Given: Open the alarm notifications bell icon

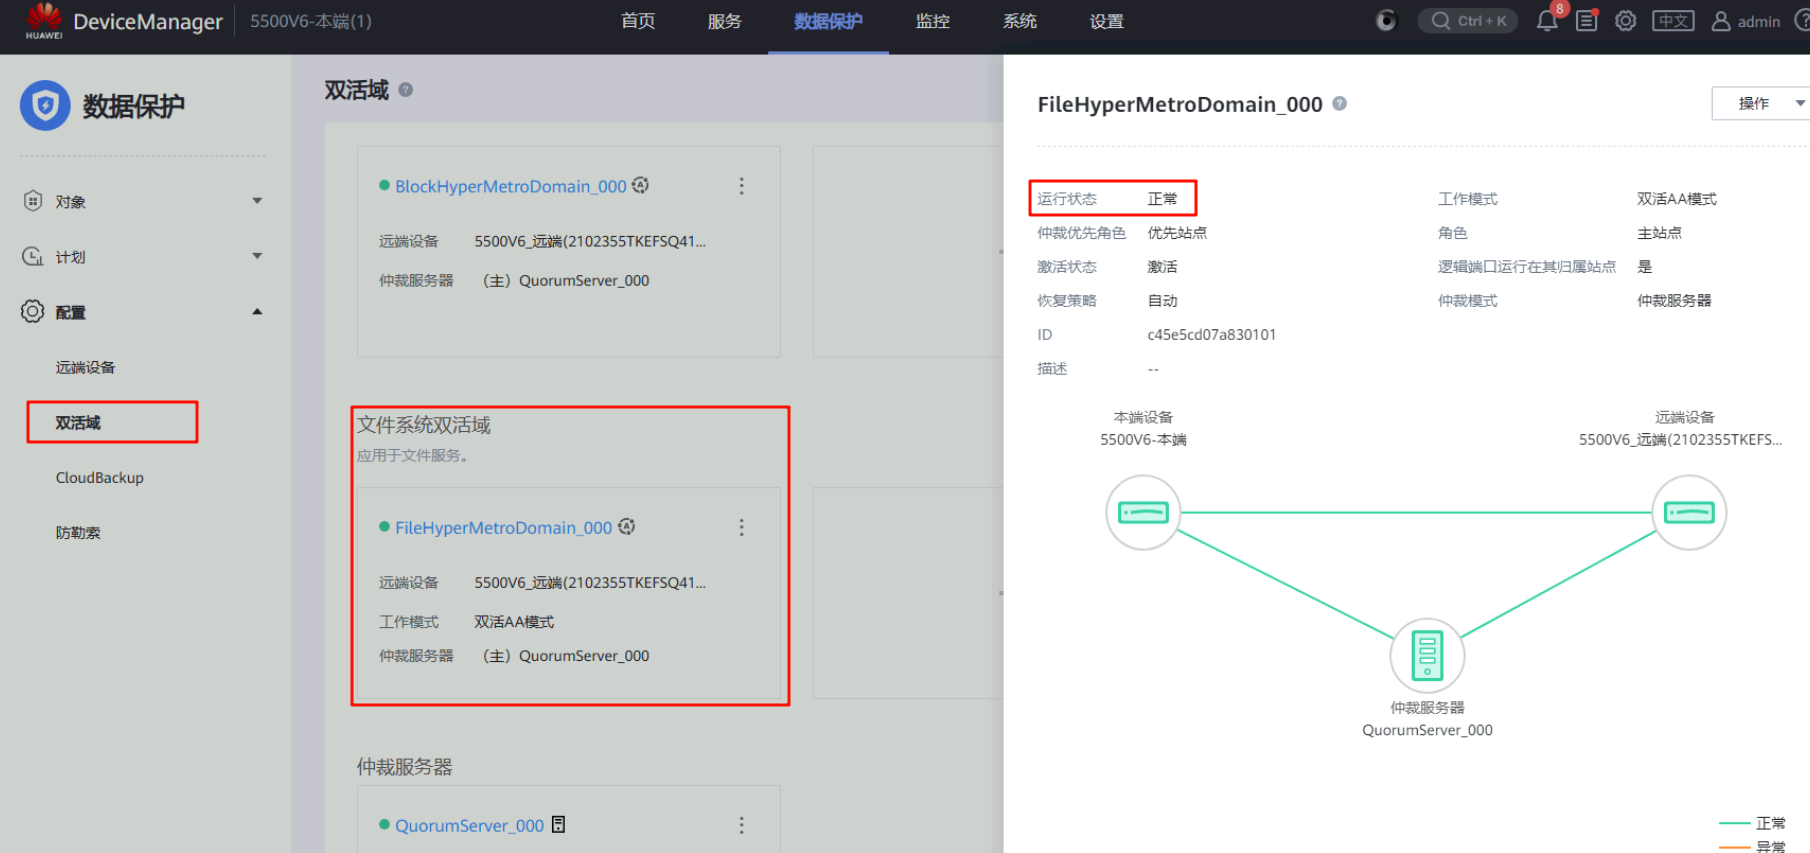Looking at the screenshot, I should click(1546, 21).
